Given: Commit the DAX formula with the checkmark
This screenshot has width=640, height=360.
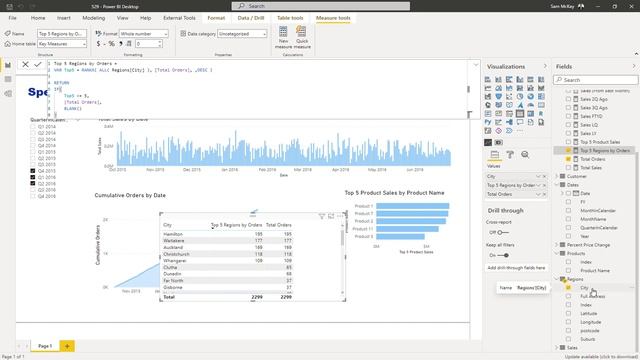Looking at the screenshot, I should (38, 64).
